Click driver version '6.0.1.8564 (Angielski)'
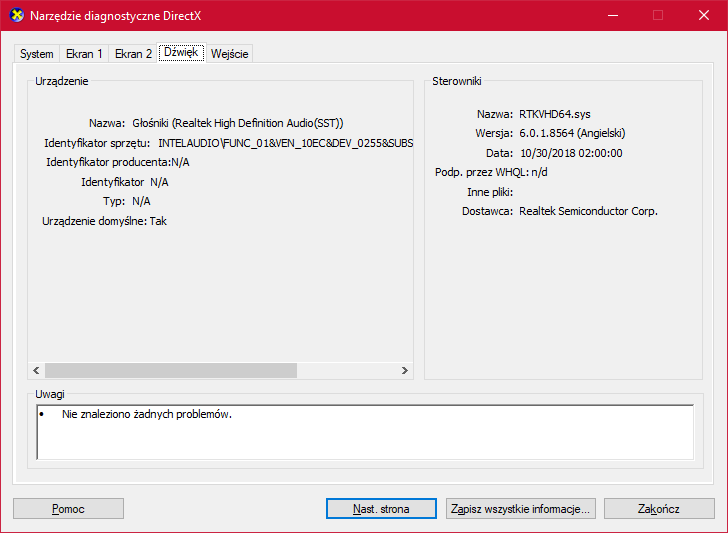This screenshot has width=728, height=533. pos(572,133)
